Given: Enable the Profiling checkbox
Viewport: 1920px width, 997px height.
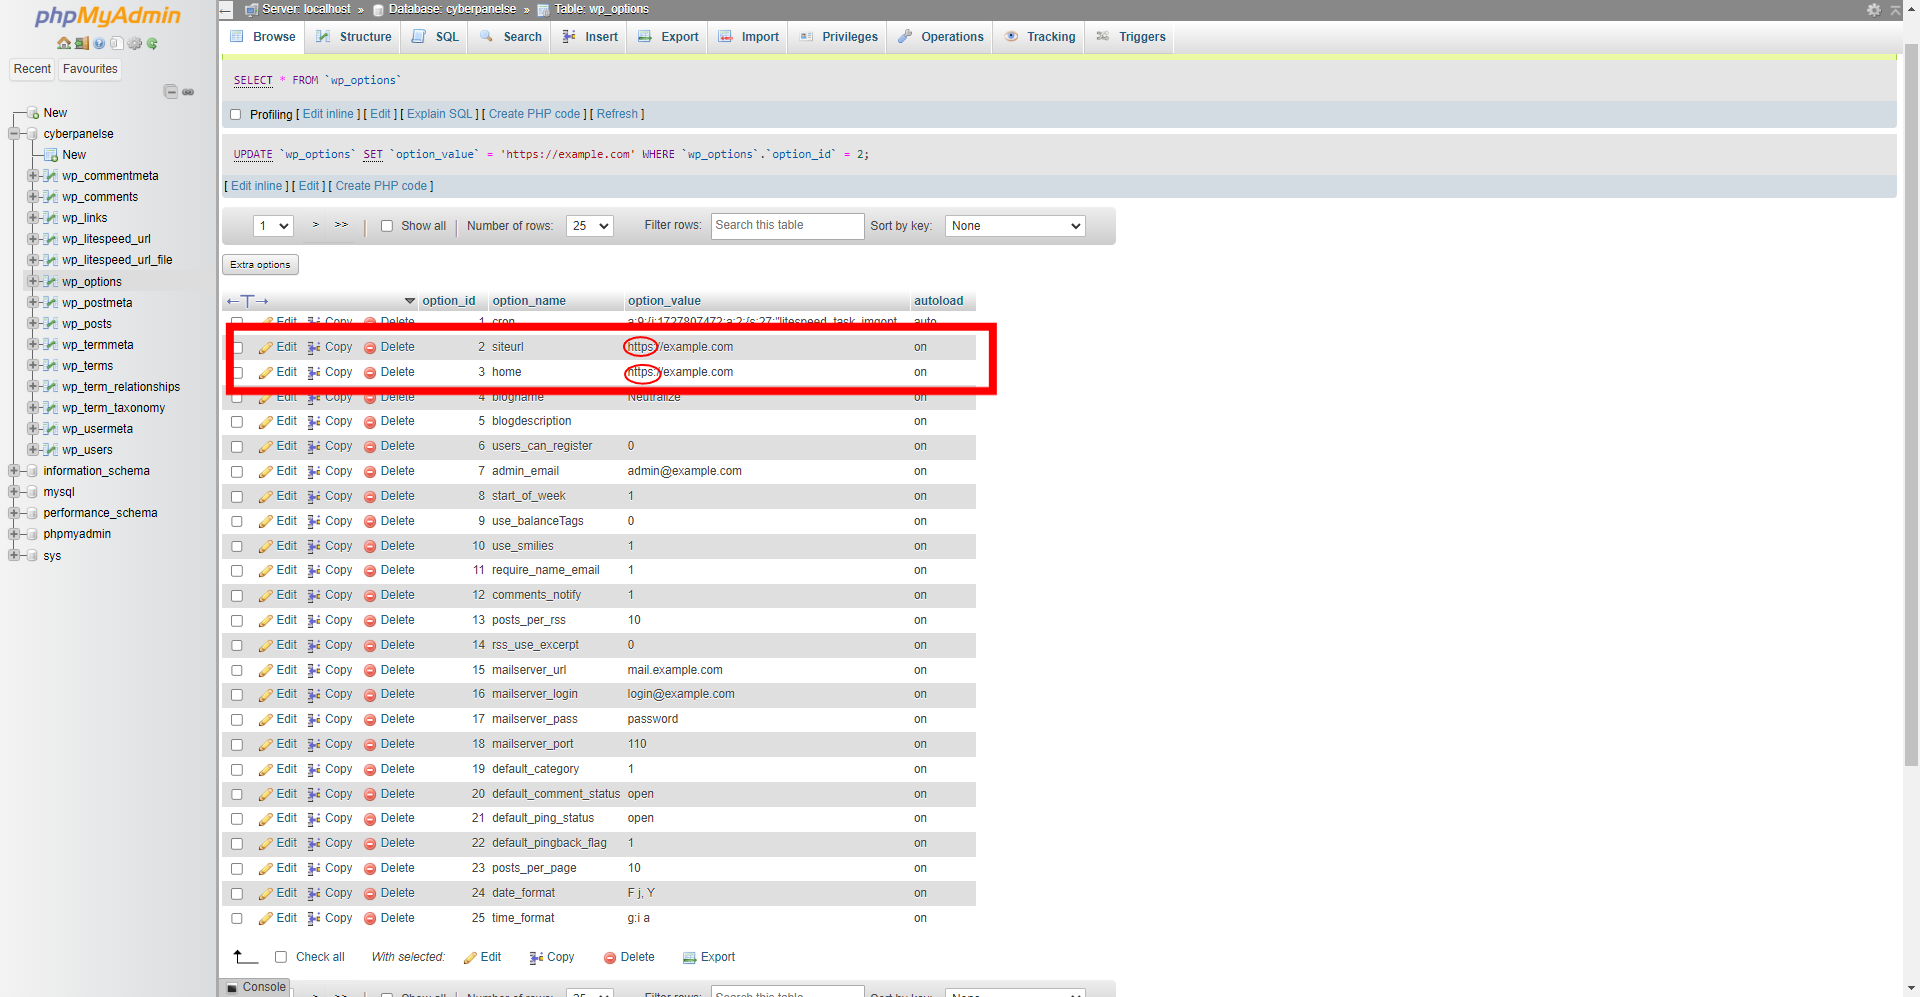Looking at the screenshot, I should pos(236,115).
